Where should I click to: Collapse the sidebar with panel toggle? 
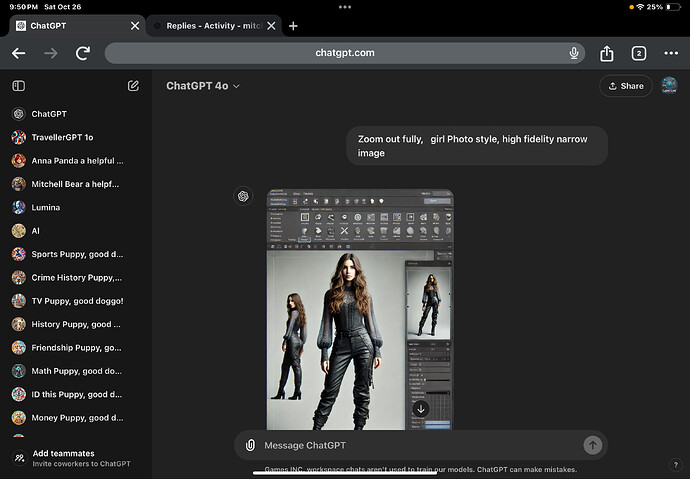(18, 86)
